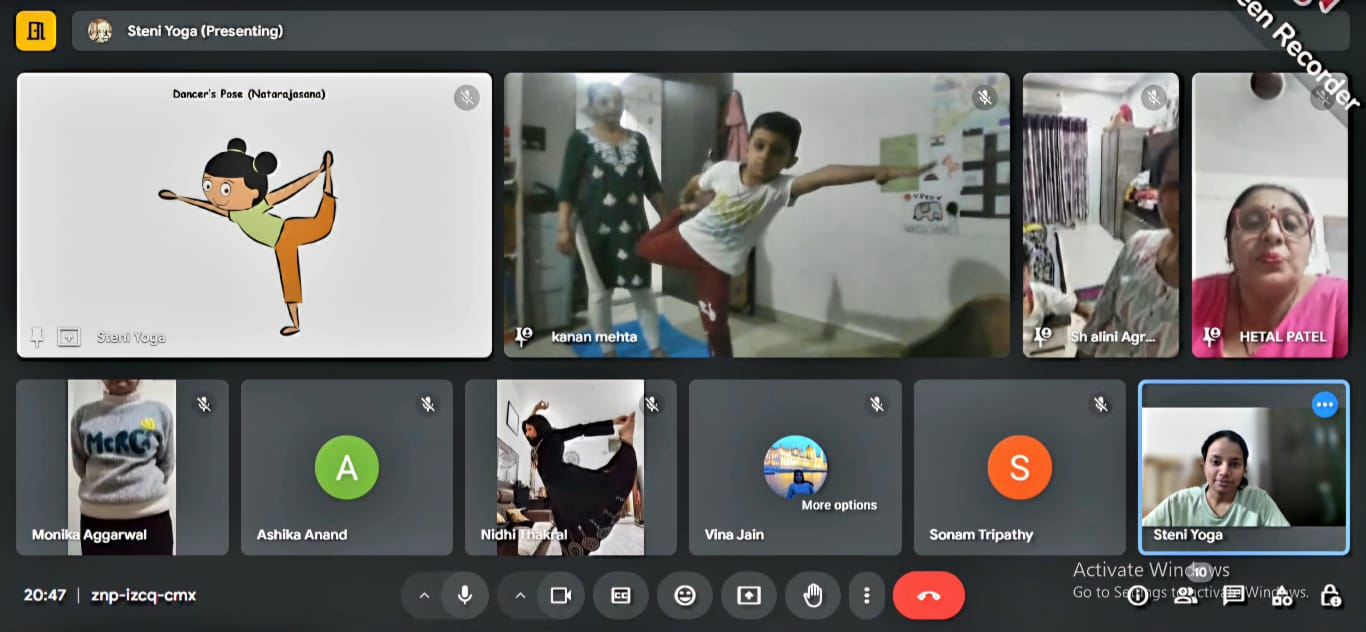Expand video settings with the camera chevron
Screen dimensions: 1366x632
520,595
